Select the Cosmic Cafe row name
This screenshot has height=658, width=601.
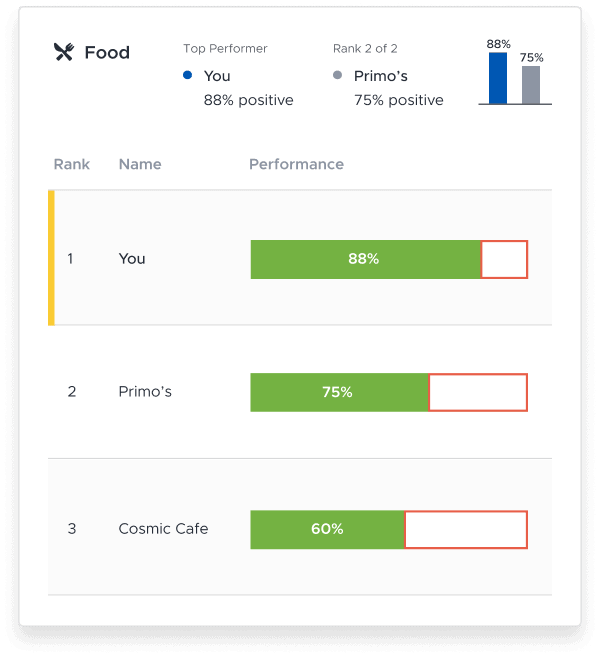click(x=163, y=528)
